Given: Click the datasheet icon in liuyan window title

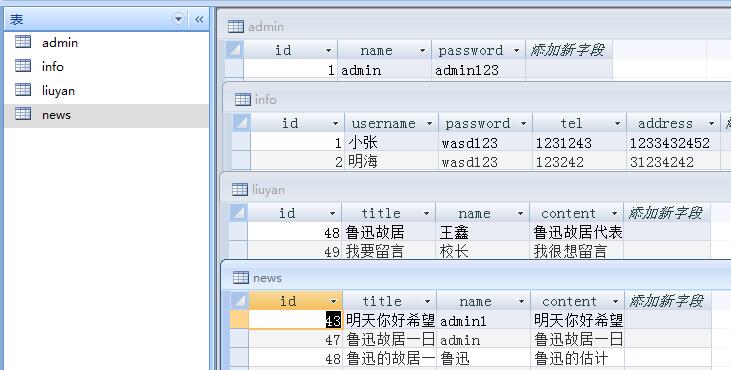Looking at the screenshot, I should click(240, 190).
